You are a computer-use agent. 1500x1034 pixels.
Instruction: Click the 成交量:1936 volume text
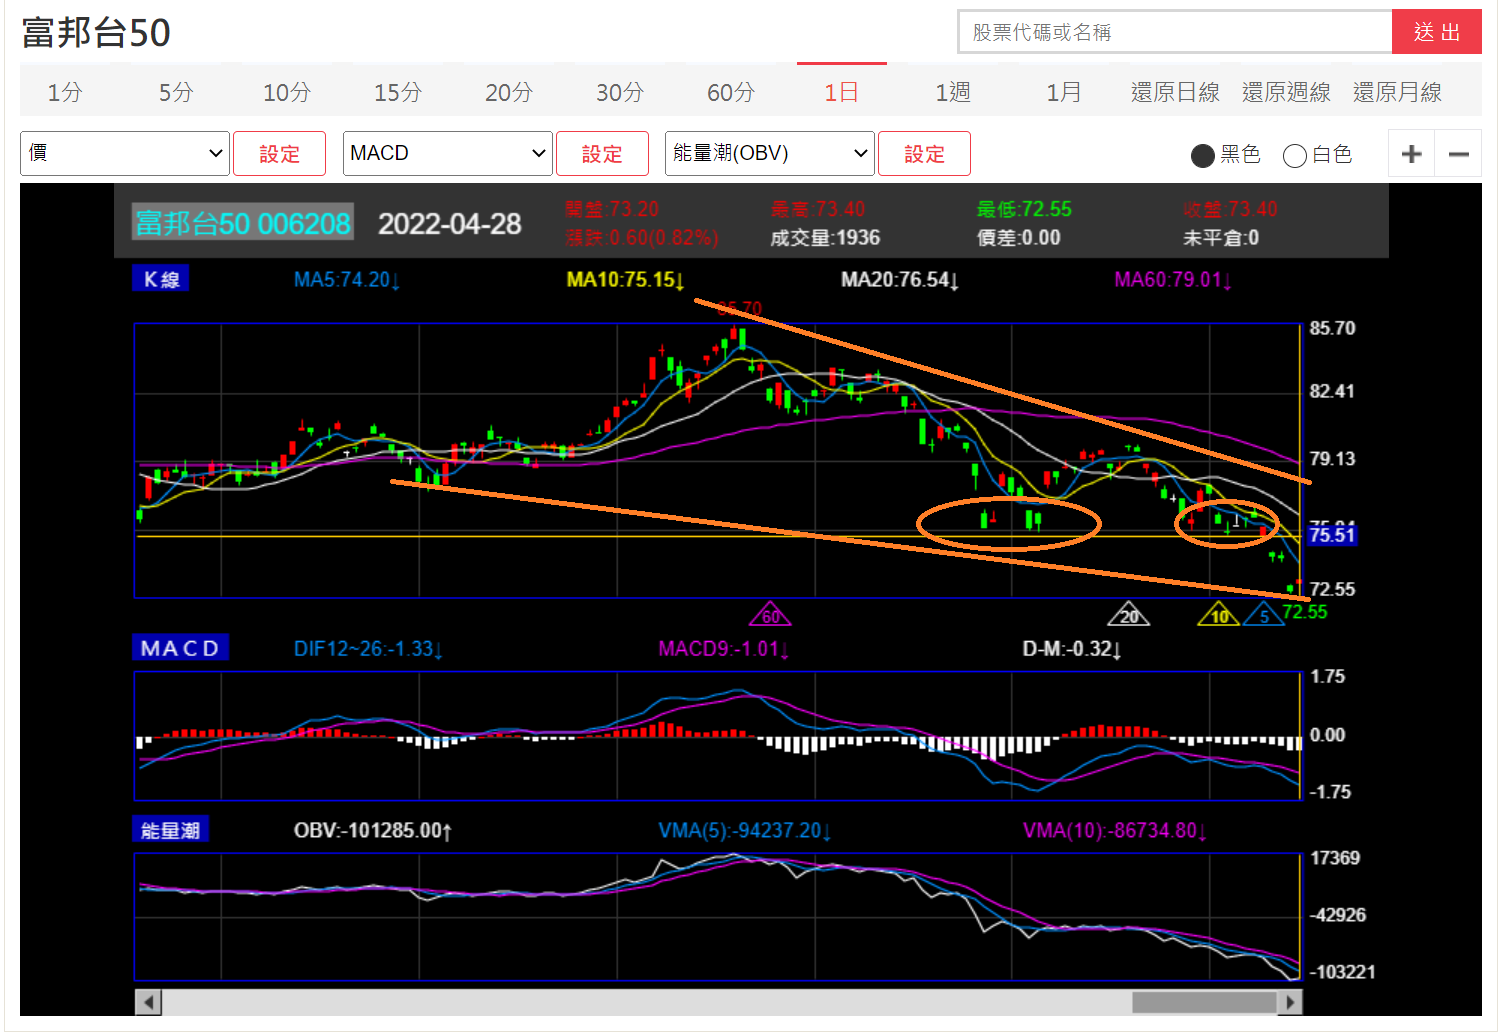tap(825, 238)
